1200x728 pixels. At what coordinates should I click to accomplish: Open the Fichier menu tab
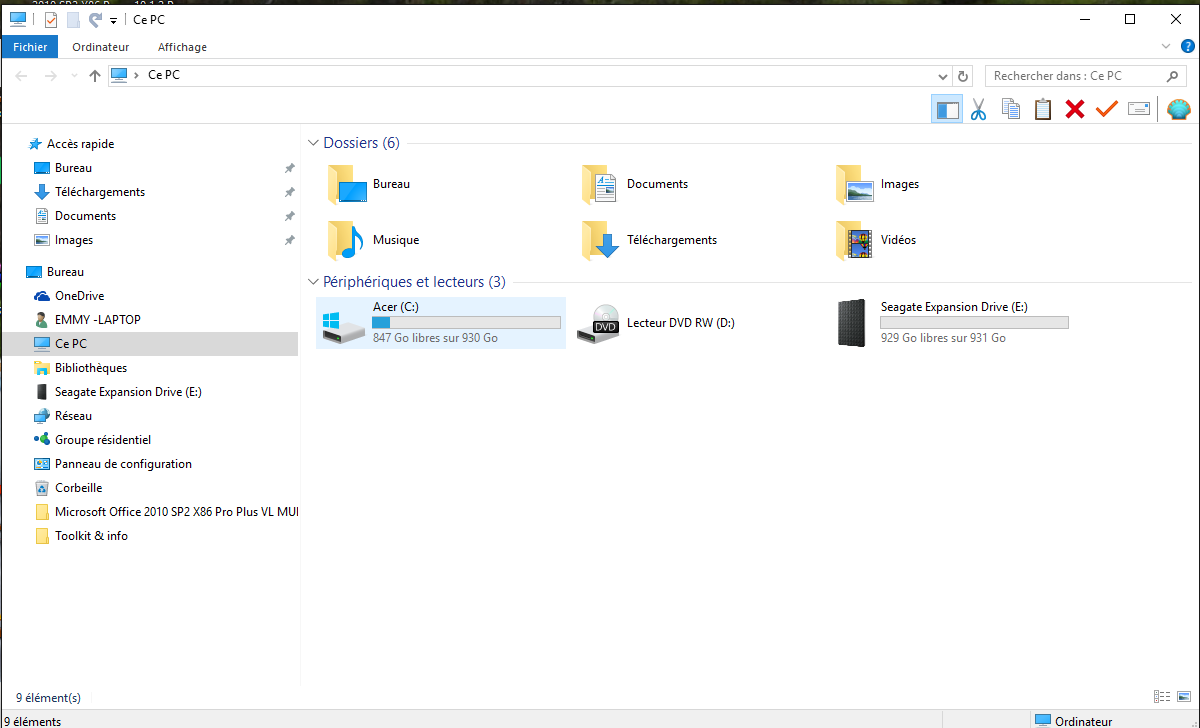[x=30, y=47]
